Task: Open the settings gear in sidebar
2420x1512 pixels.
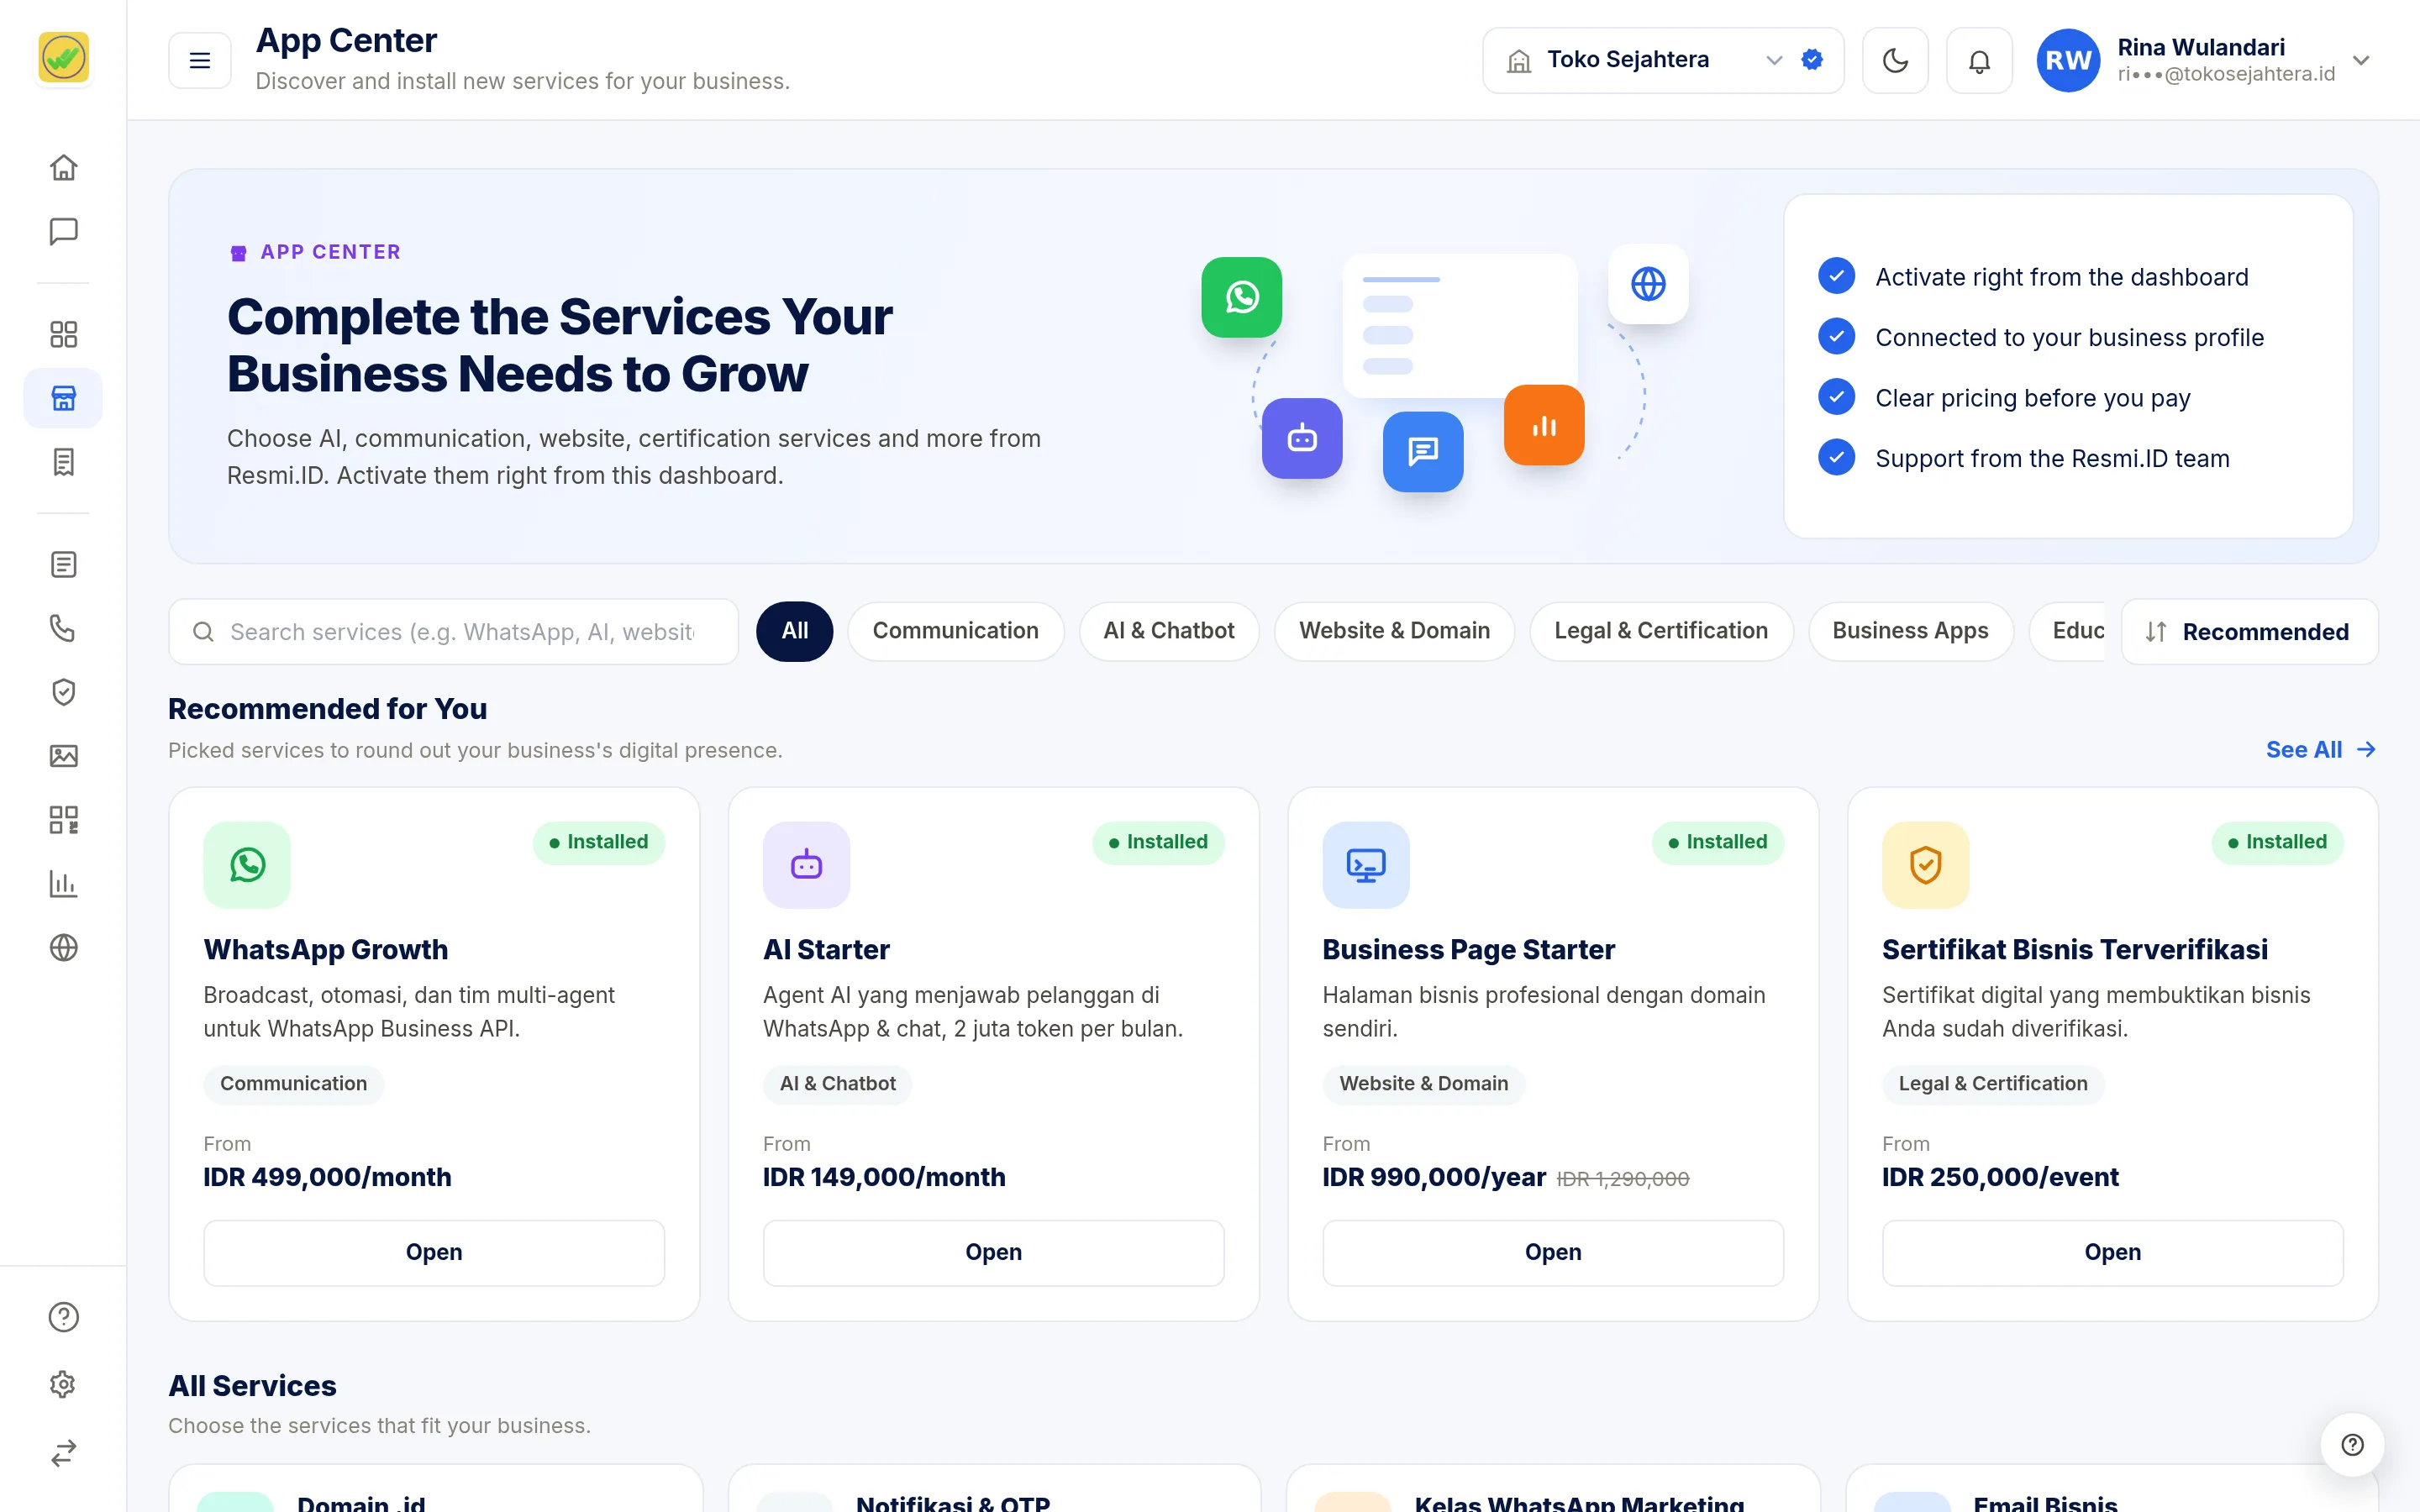Action: 63,1384
